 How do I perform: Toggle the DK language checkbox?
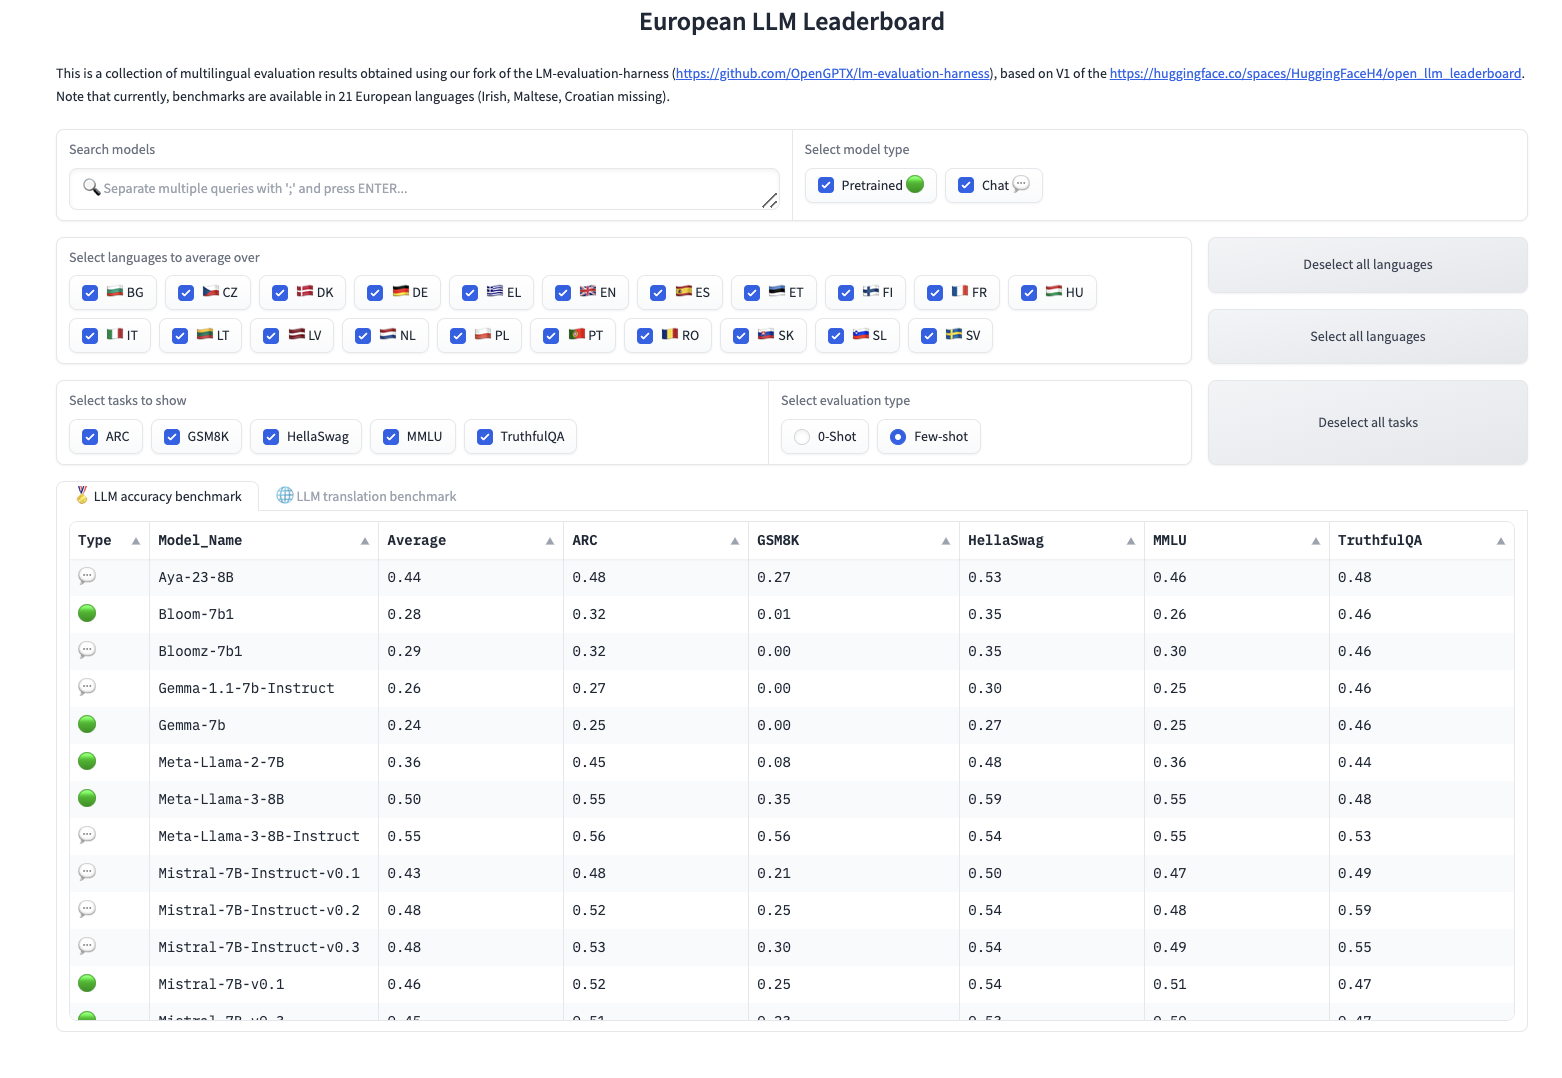tap(280, 293)
